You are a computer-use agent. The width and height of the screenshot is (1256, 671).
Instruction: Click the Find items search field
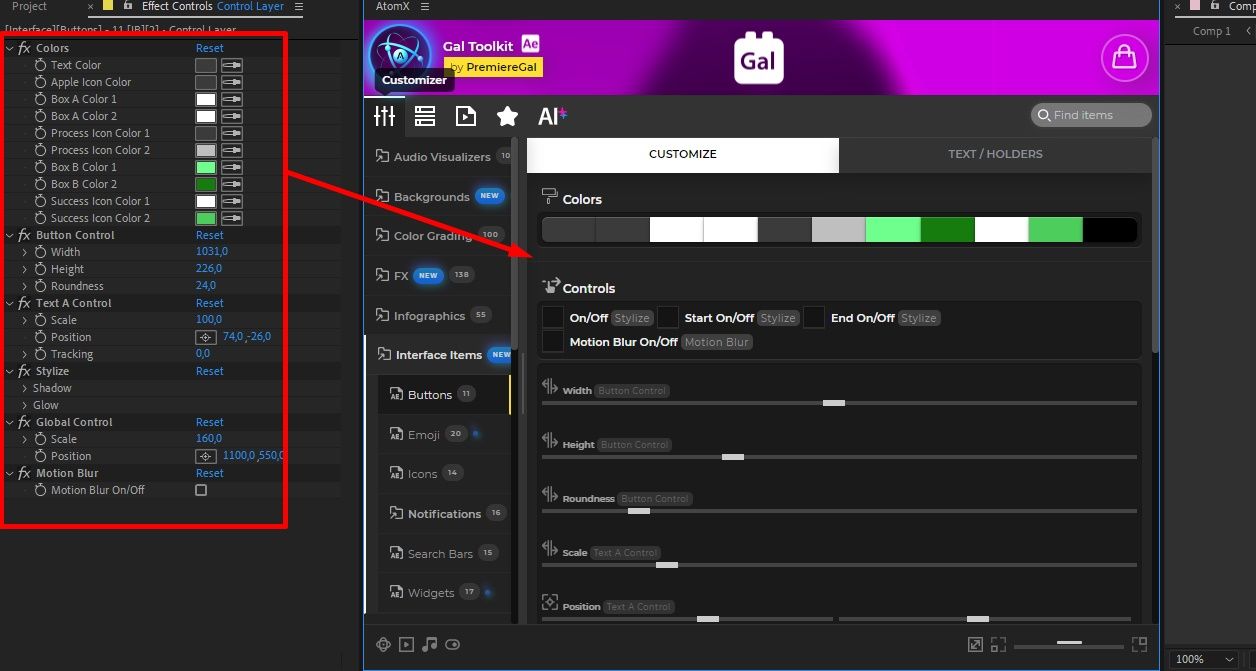pyautogui.click(x=1090, y=114)
